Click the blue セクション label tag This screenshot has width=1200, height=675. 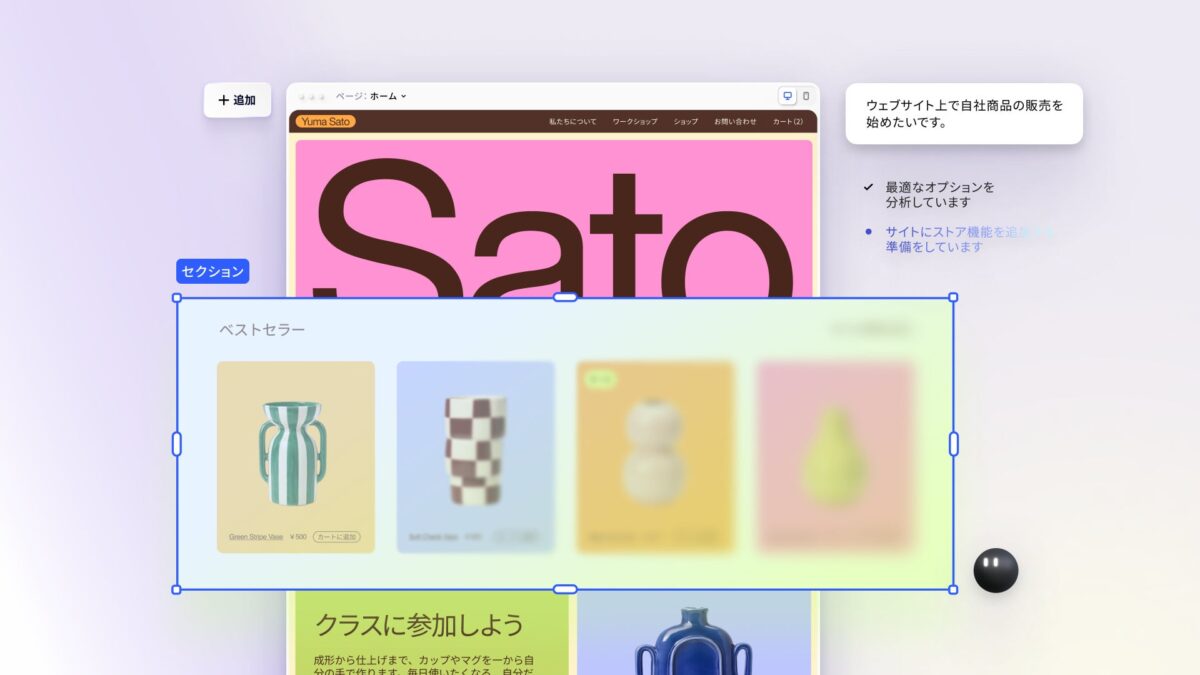(212, 271)
